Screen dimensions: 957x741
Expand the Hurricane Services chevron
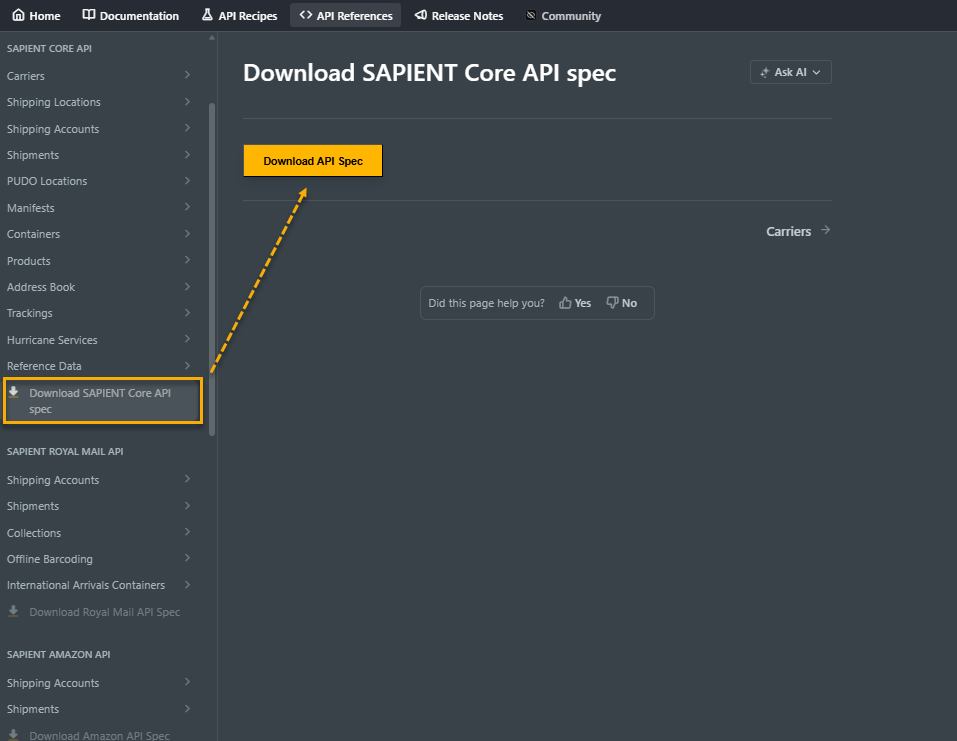(187, 339)
